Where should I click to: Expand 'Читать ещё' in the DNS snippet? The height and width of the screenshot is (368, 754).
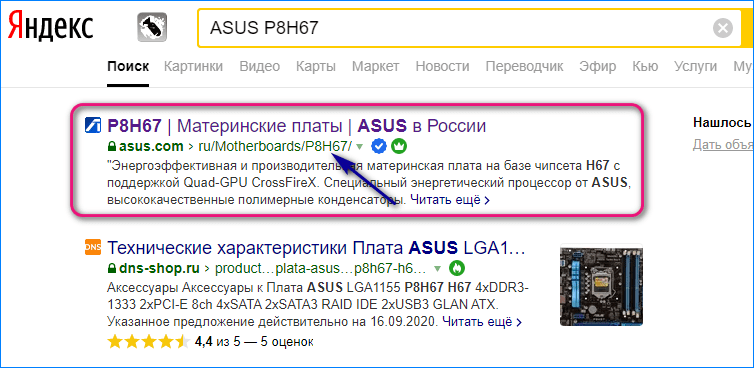(482, 320)
